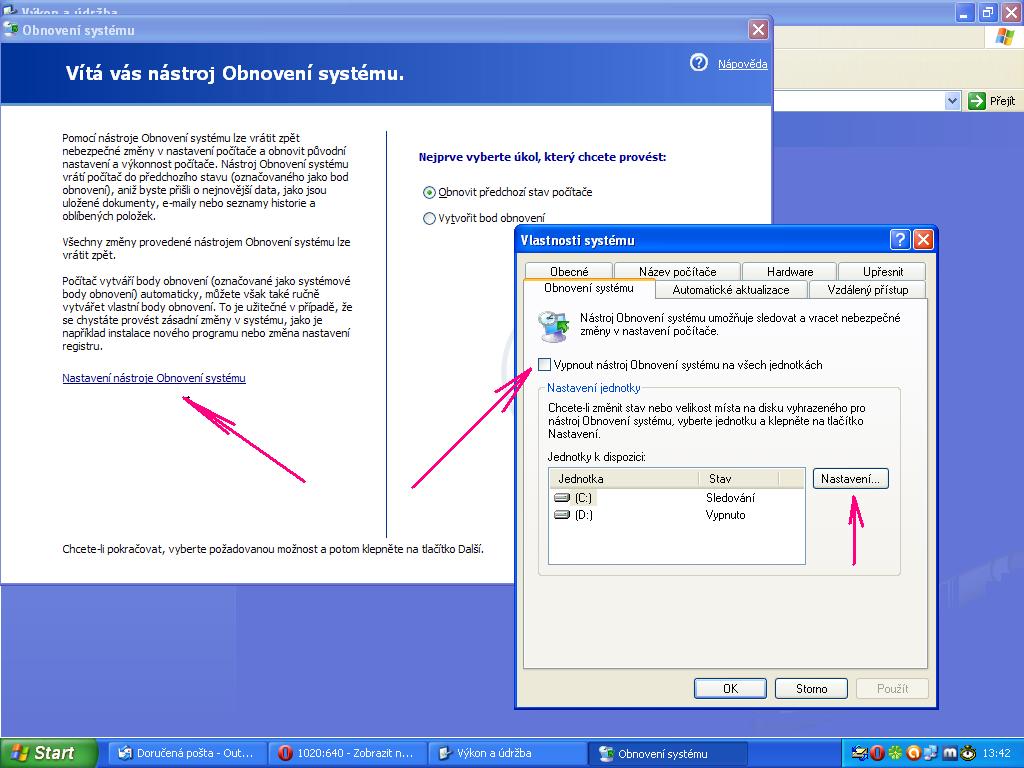The image size is (1024, 768).
Task: Open the address bar dropdown arrow
Action: (953, 101)
